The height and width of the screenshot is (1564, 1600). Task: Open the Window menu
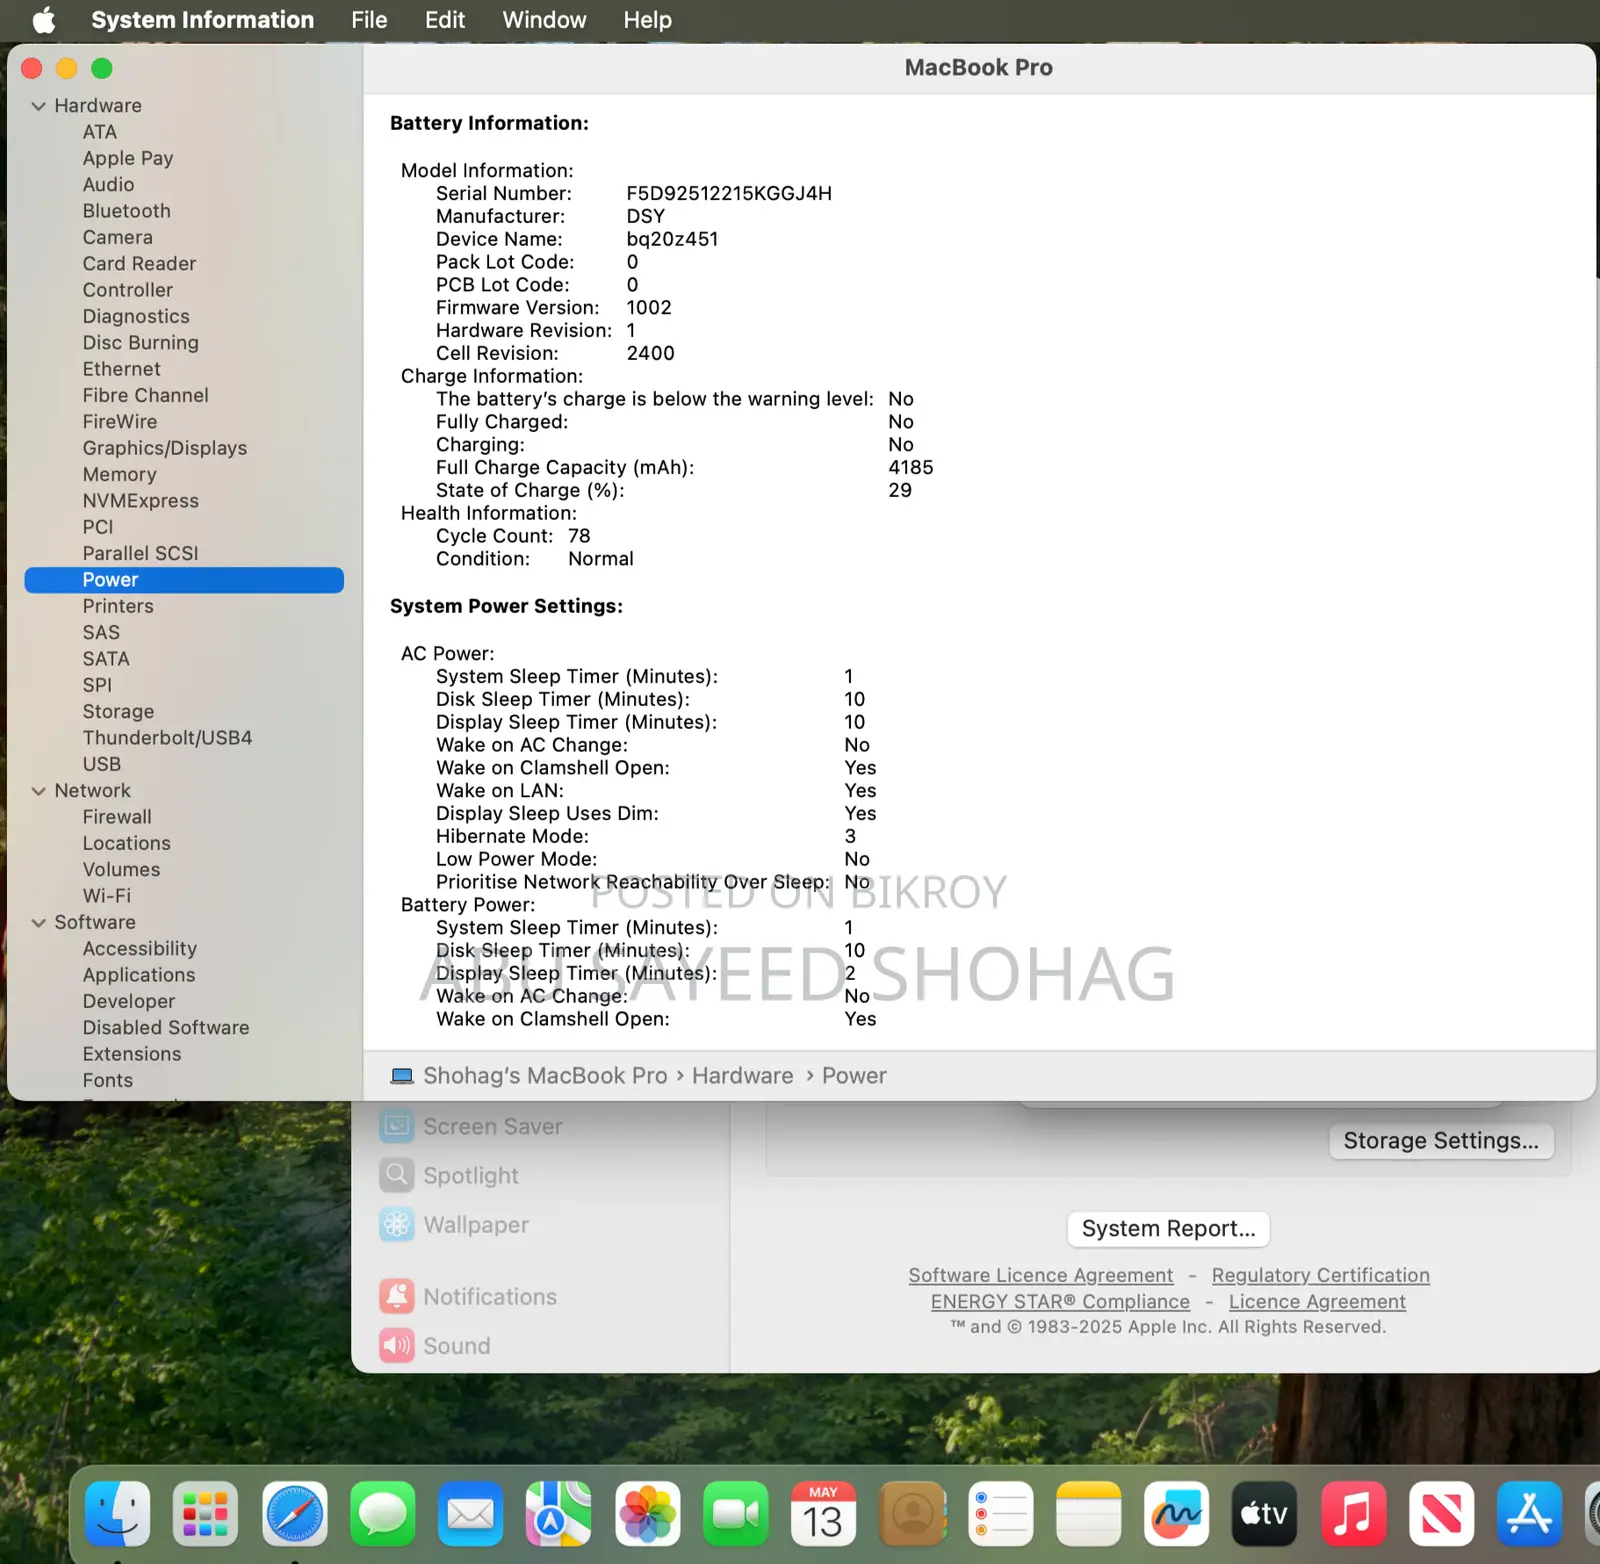click(544, 20)
